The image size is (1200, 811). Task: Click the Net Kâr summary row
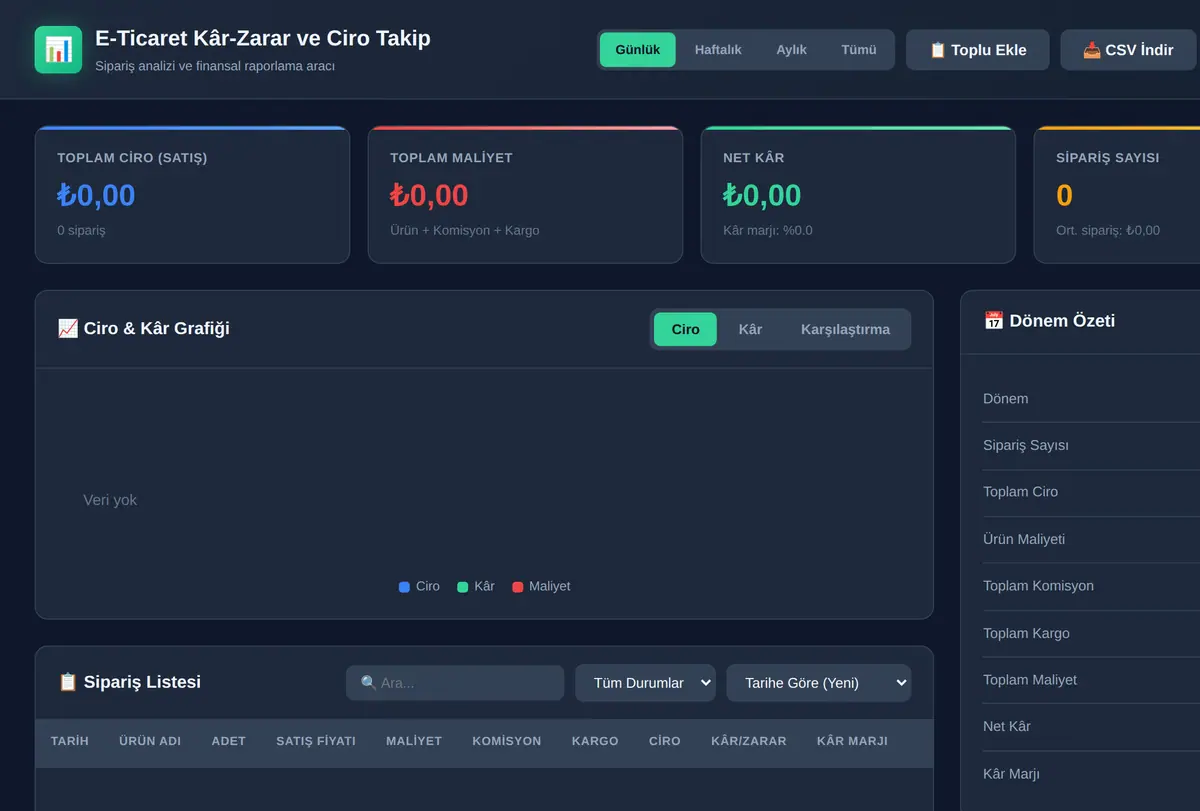[x=1091, y=727]
